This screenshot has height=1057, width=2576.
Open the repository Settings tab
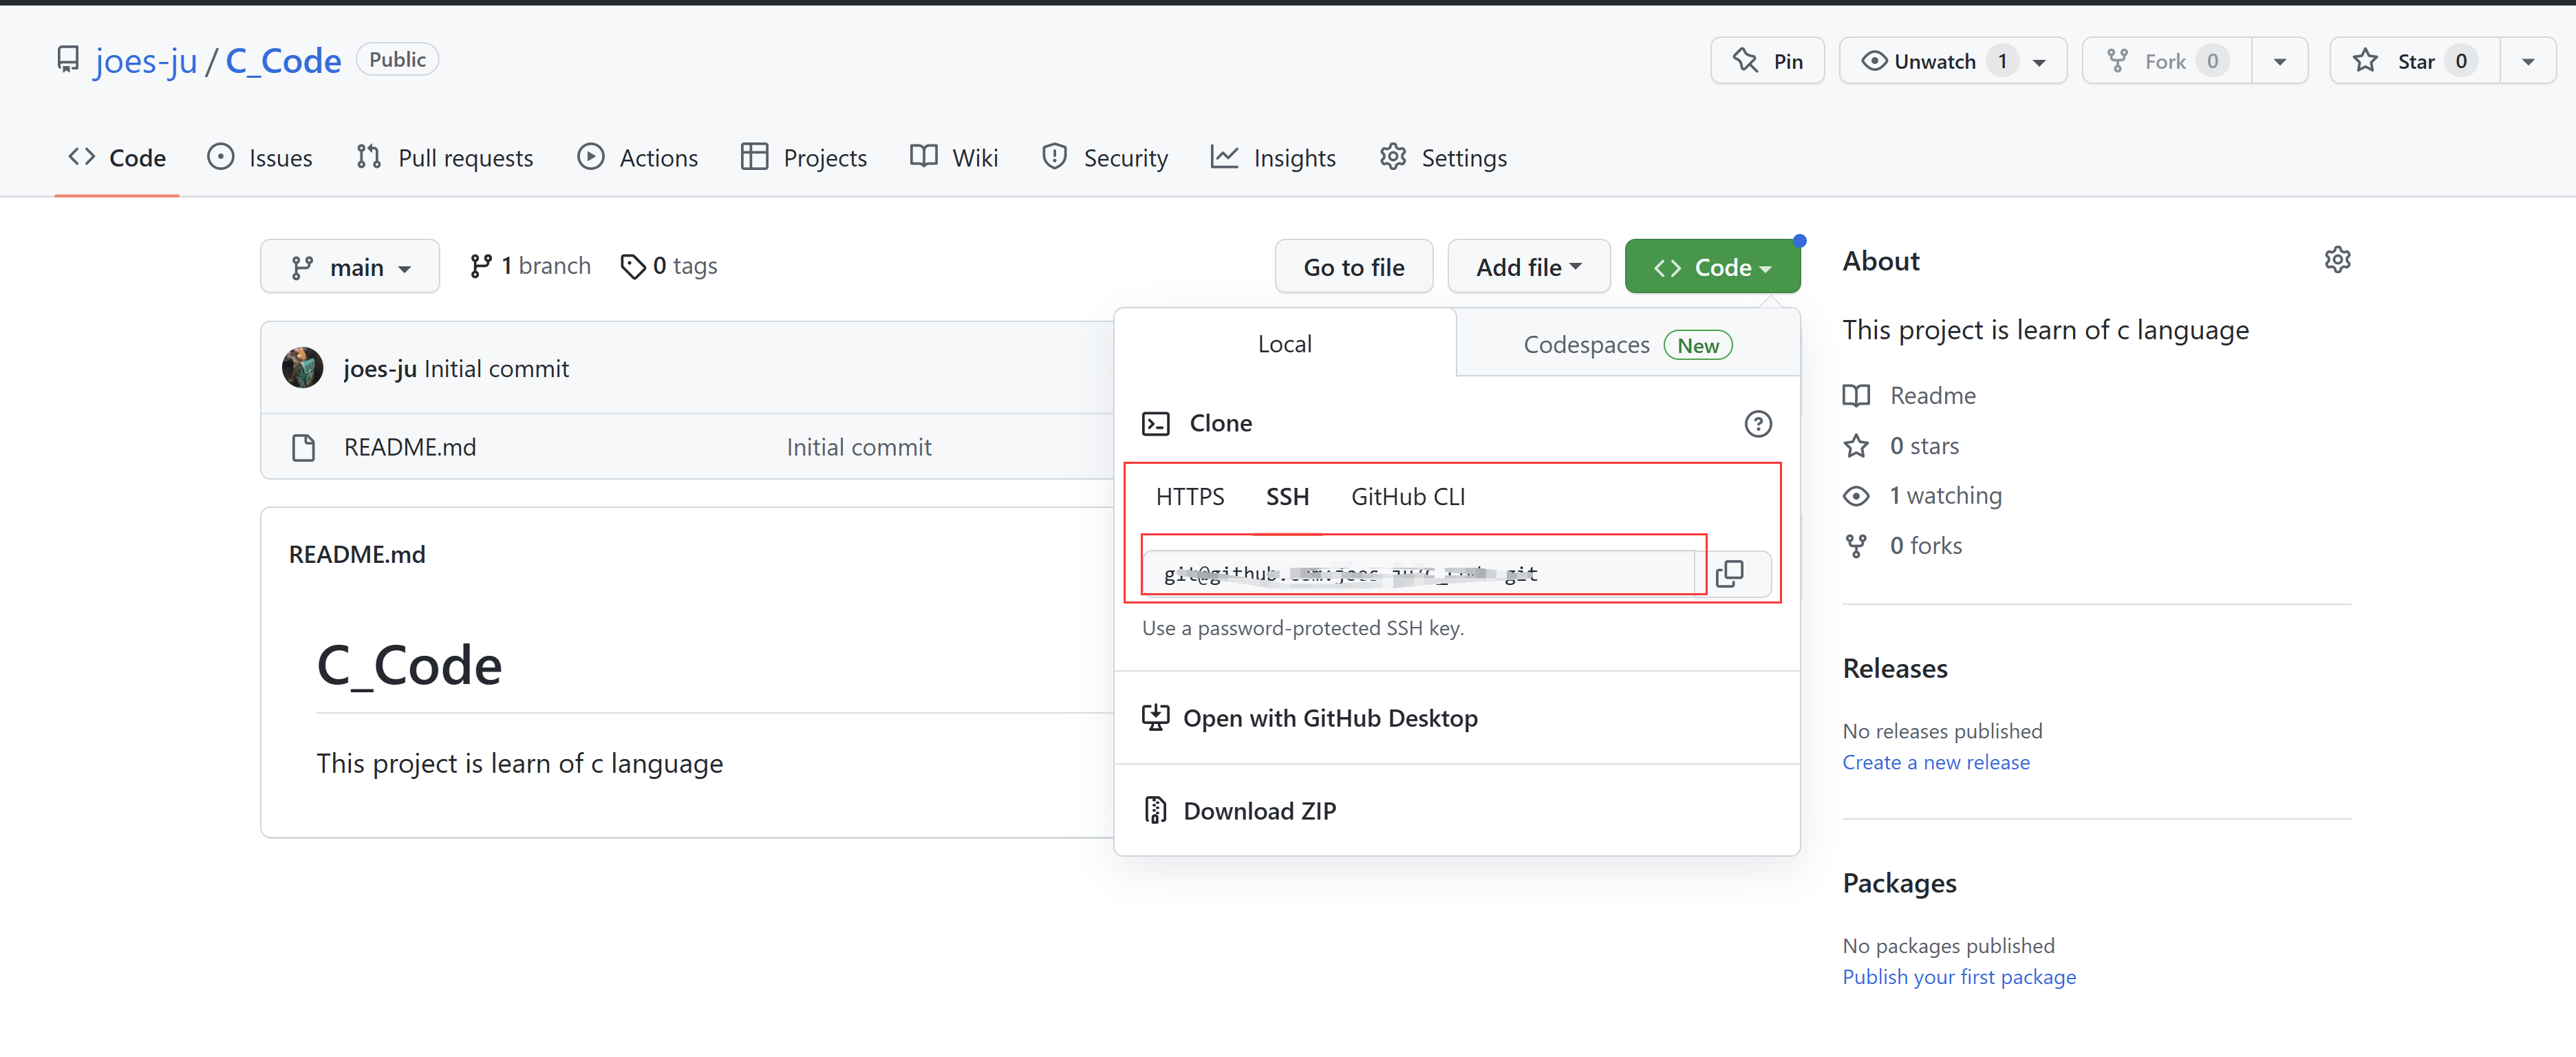[x=1443, y=158]
